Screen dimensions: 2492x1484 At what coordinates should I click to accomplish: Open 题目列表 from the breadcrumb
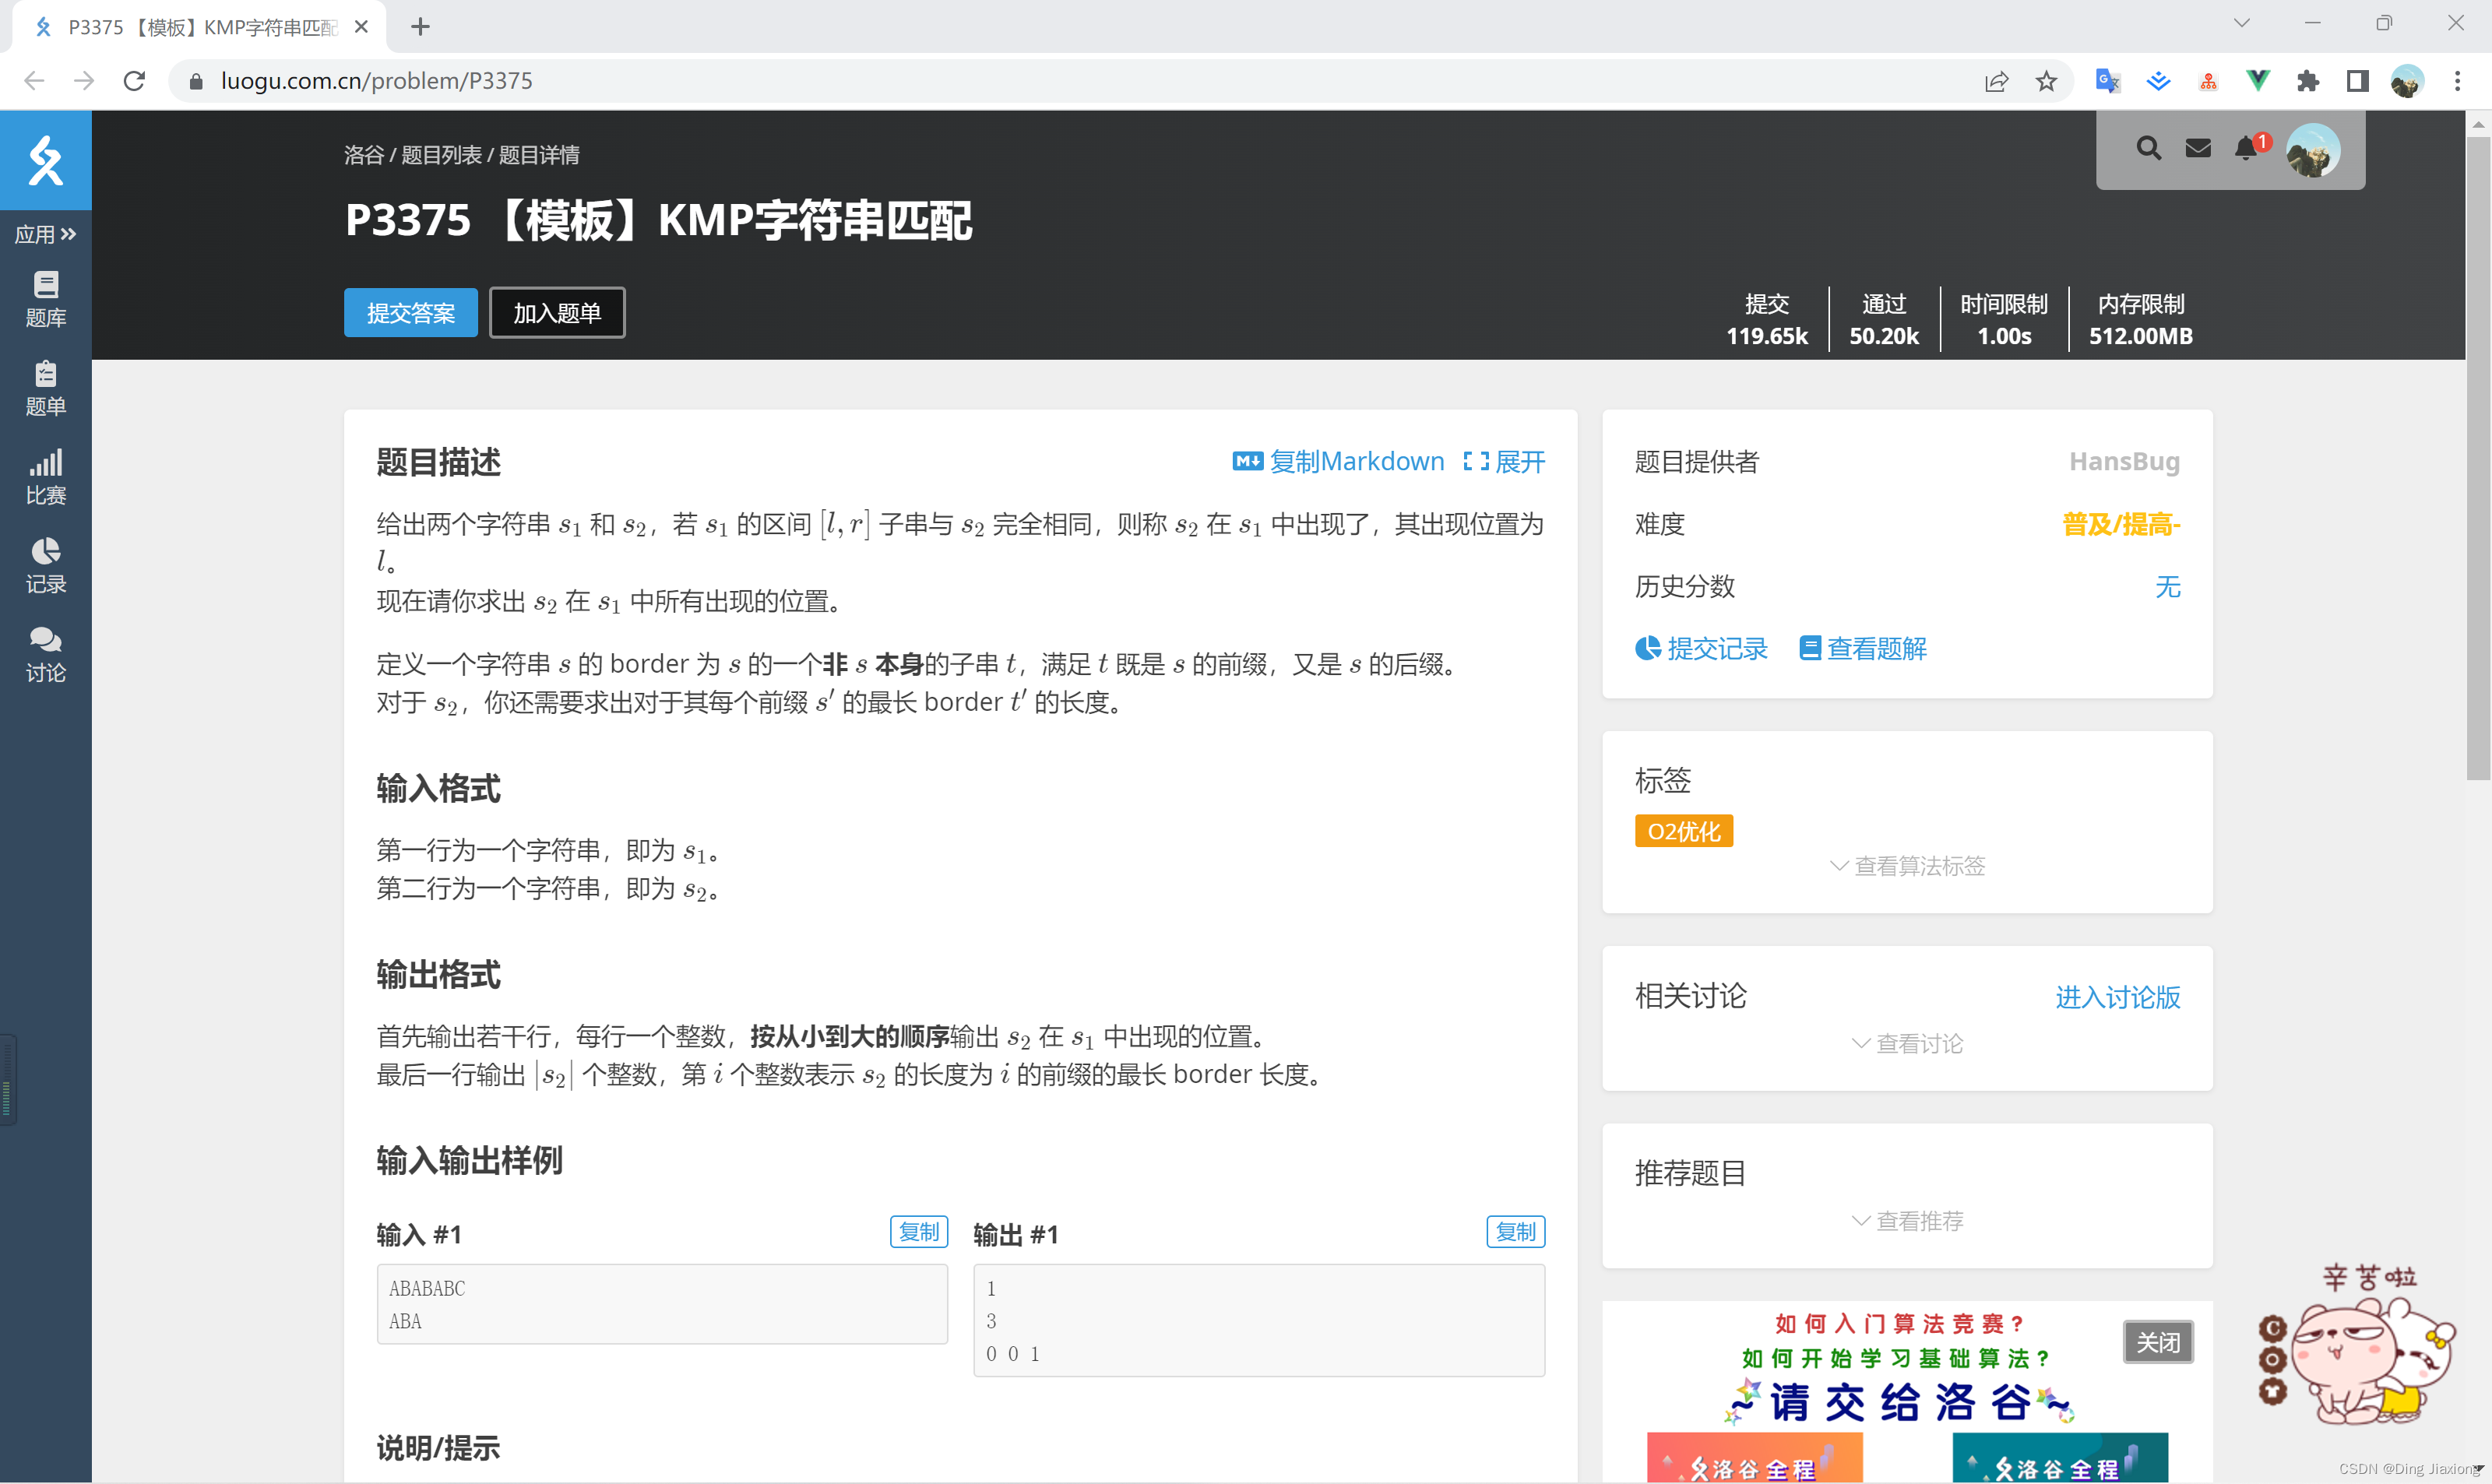443,155
